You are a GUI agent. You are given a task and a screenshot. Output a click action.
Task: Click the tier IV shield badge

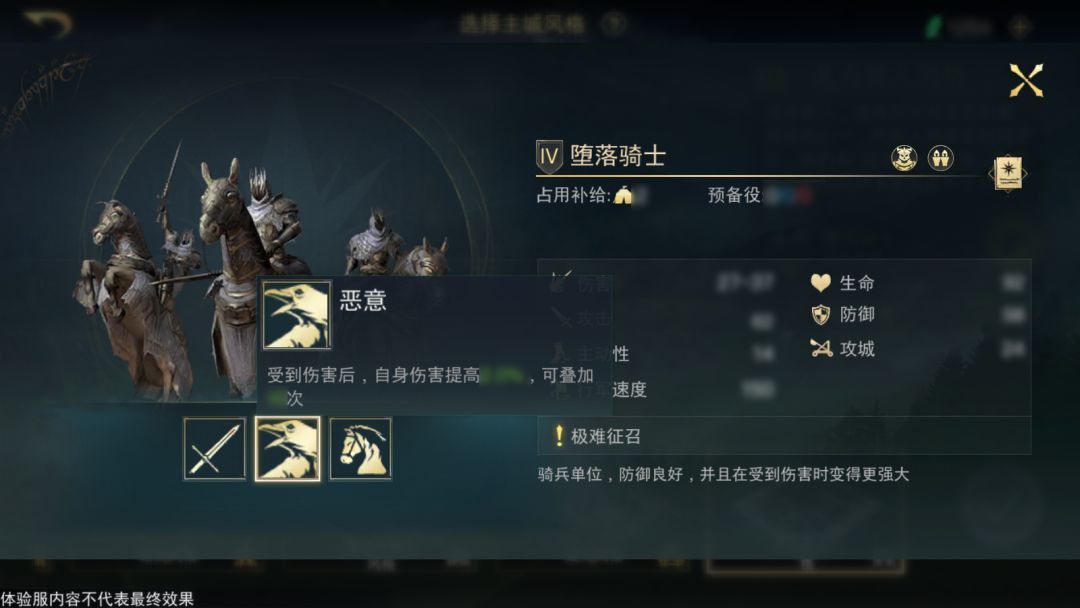tap(549, 157)
